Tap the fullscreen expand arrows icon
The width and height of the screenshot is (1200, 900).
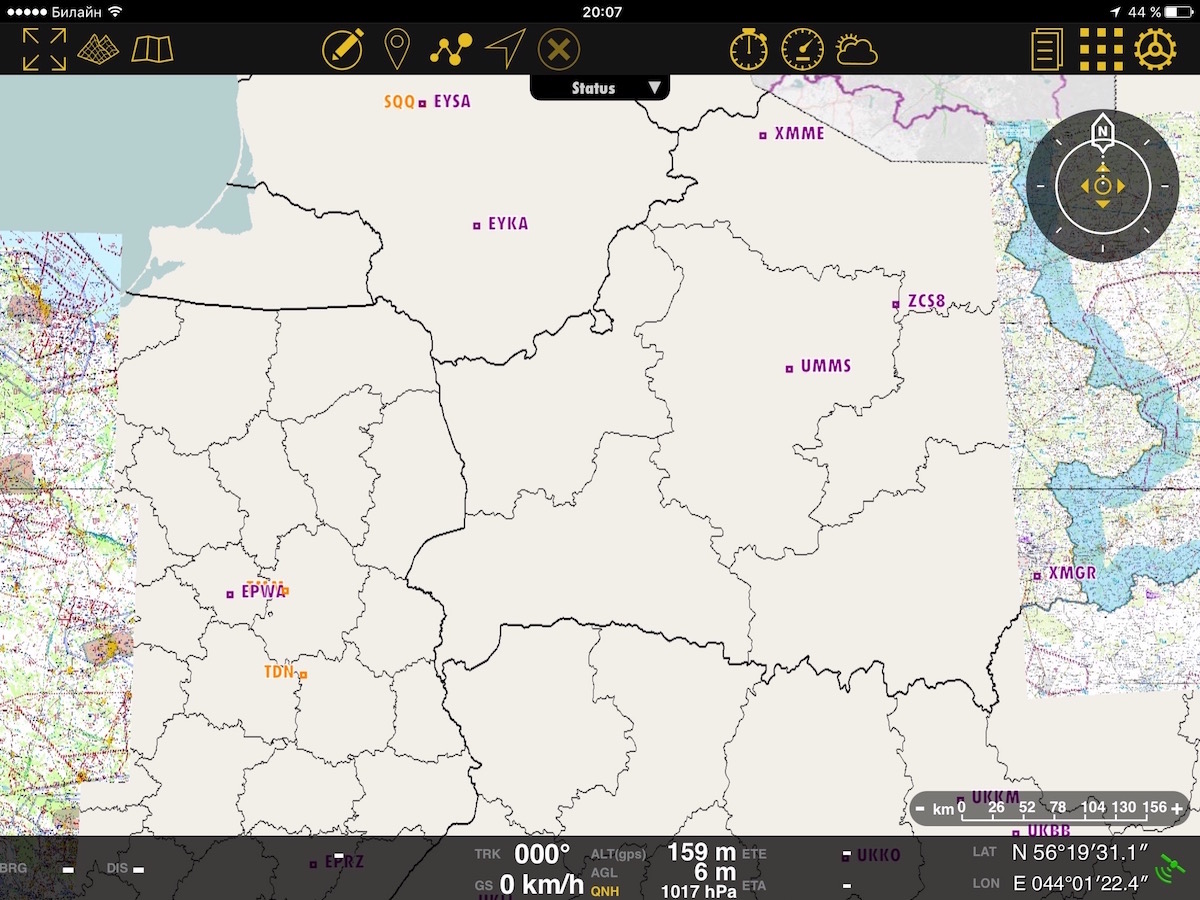click(44, 49)
